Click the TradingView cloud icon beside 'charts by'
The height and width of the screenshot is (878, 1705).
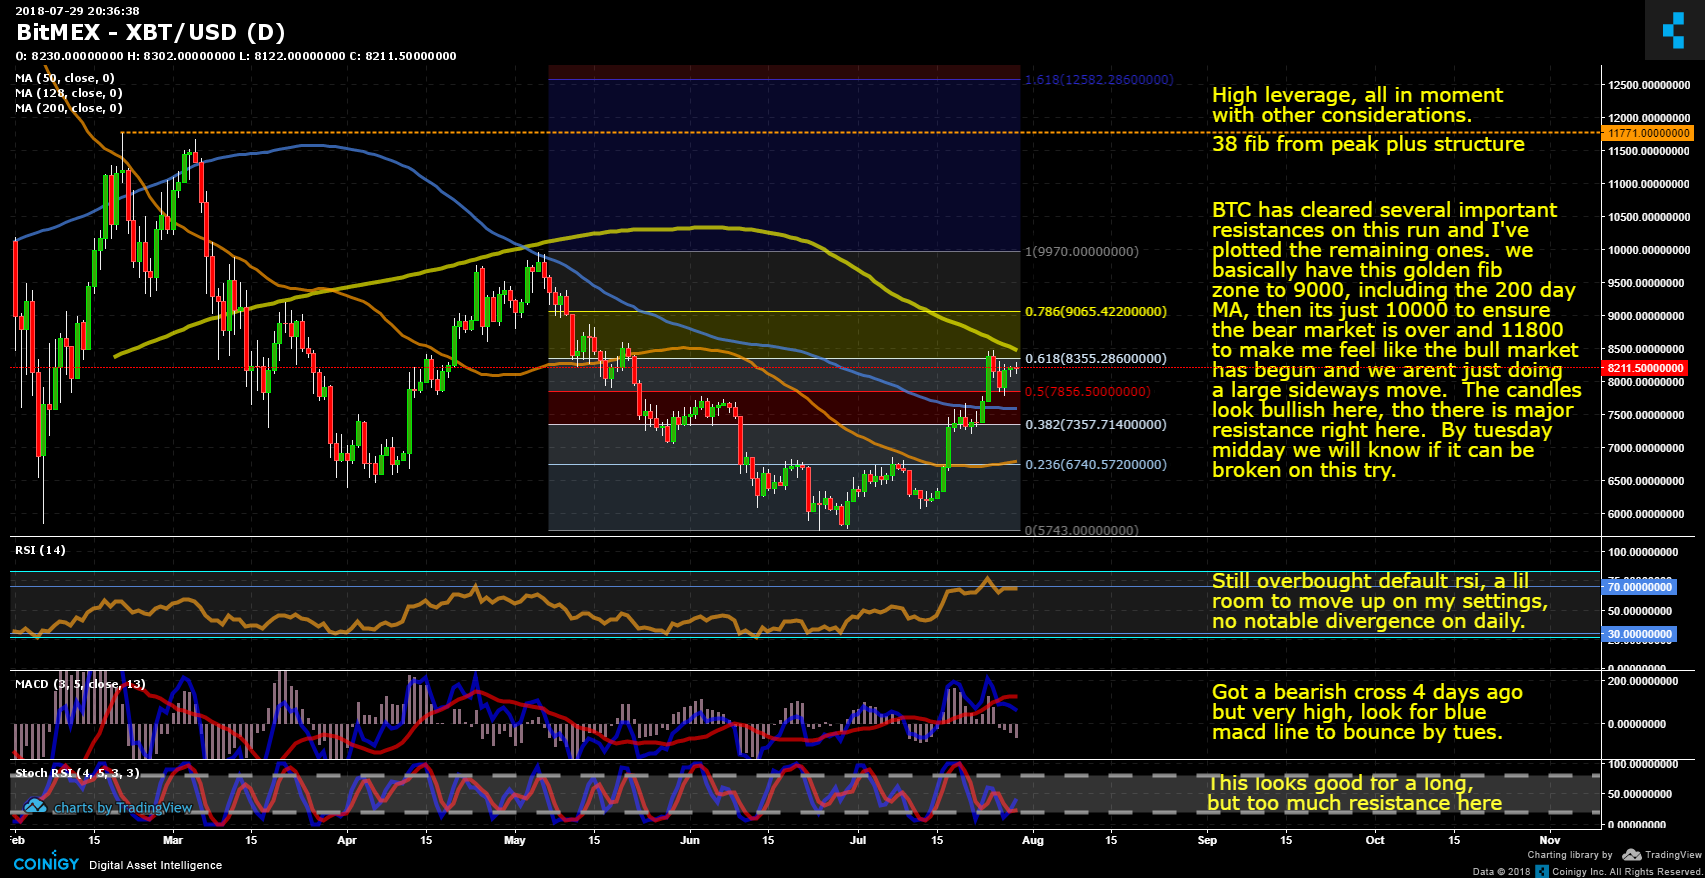click(35, 806)
